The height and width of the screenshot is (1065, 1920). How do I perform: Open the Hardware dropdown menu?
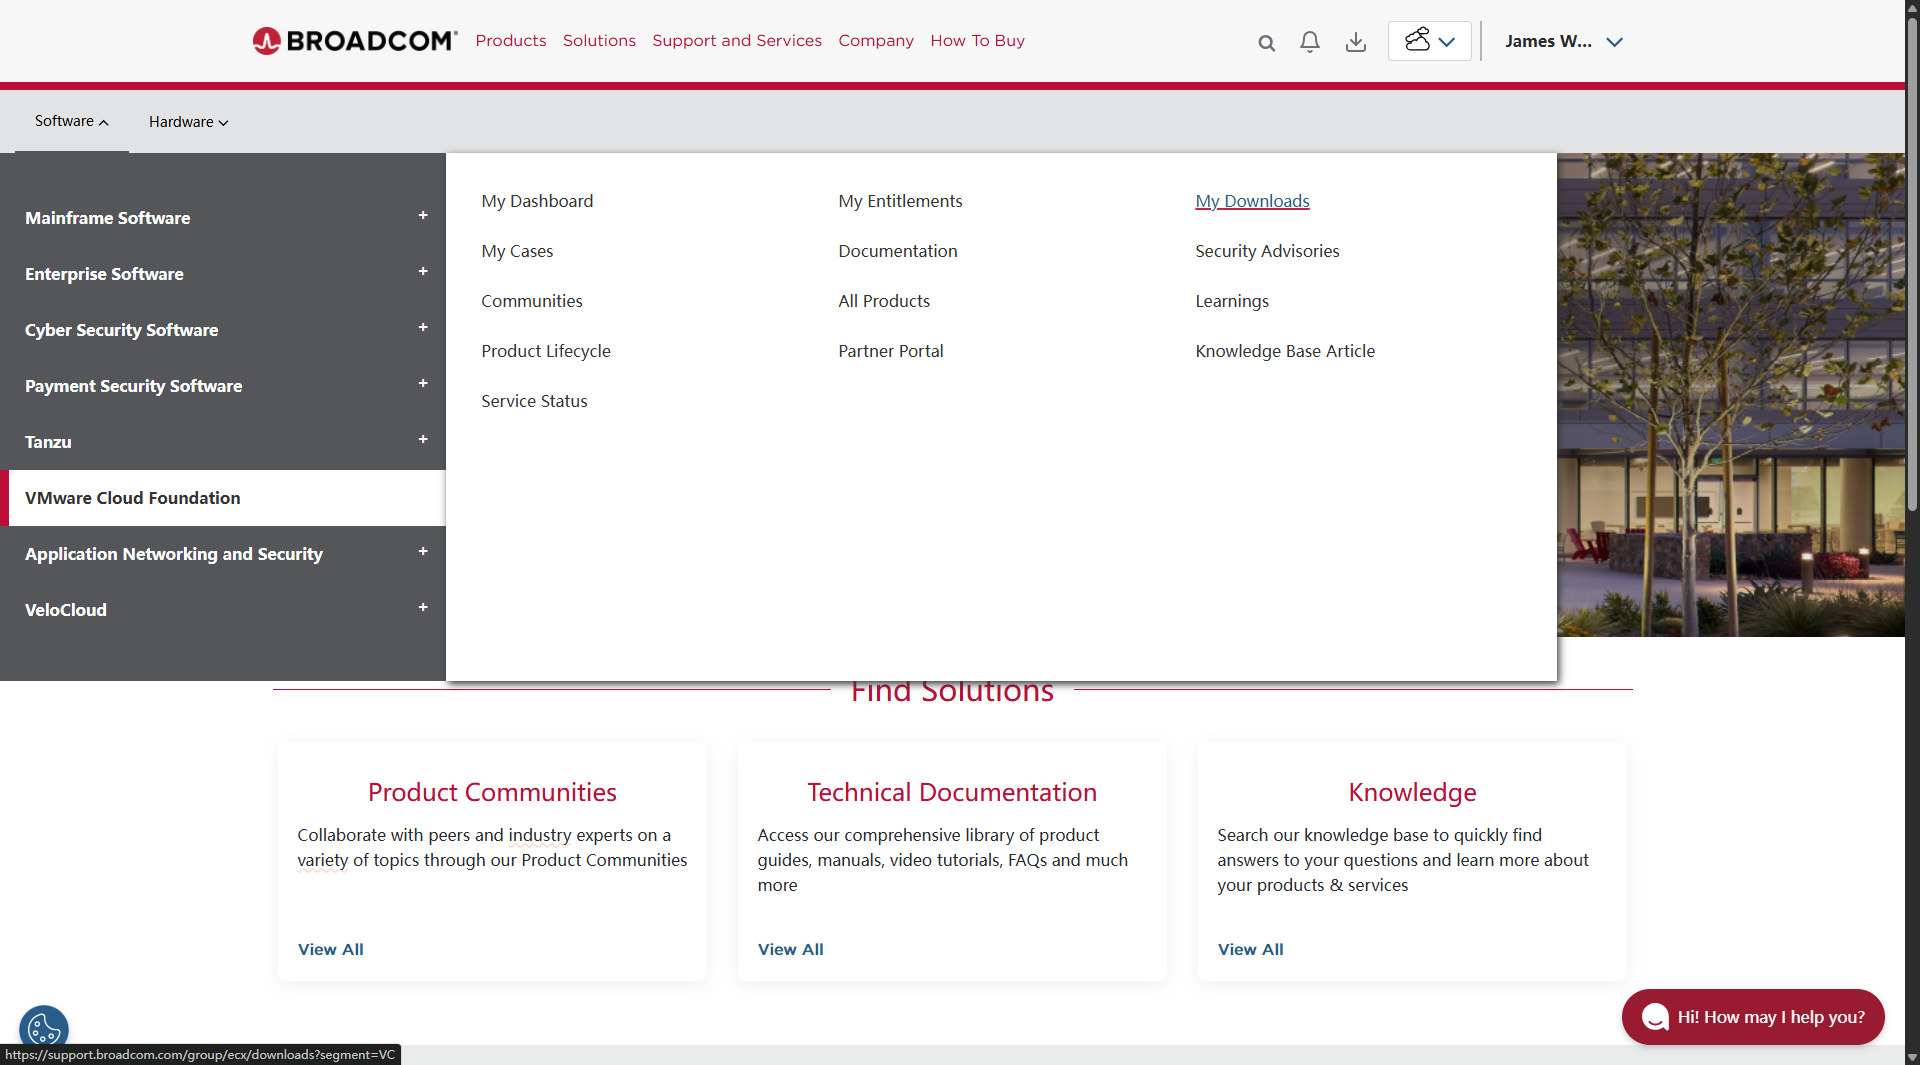(188, 122)
